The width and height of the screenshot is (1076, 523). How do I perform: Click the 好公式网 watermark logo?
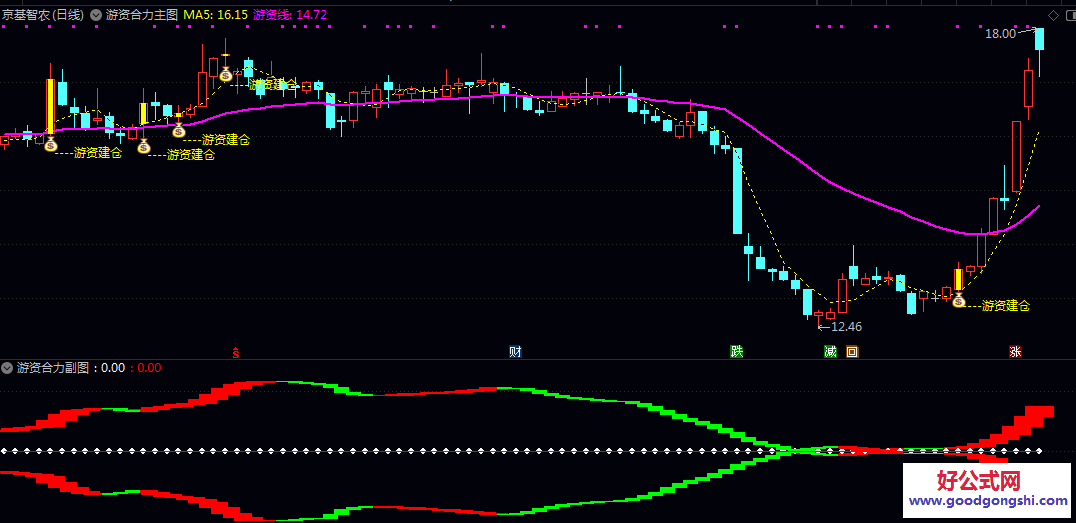(989, 480)
